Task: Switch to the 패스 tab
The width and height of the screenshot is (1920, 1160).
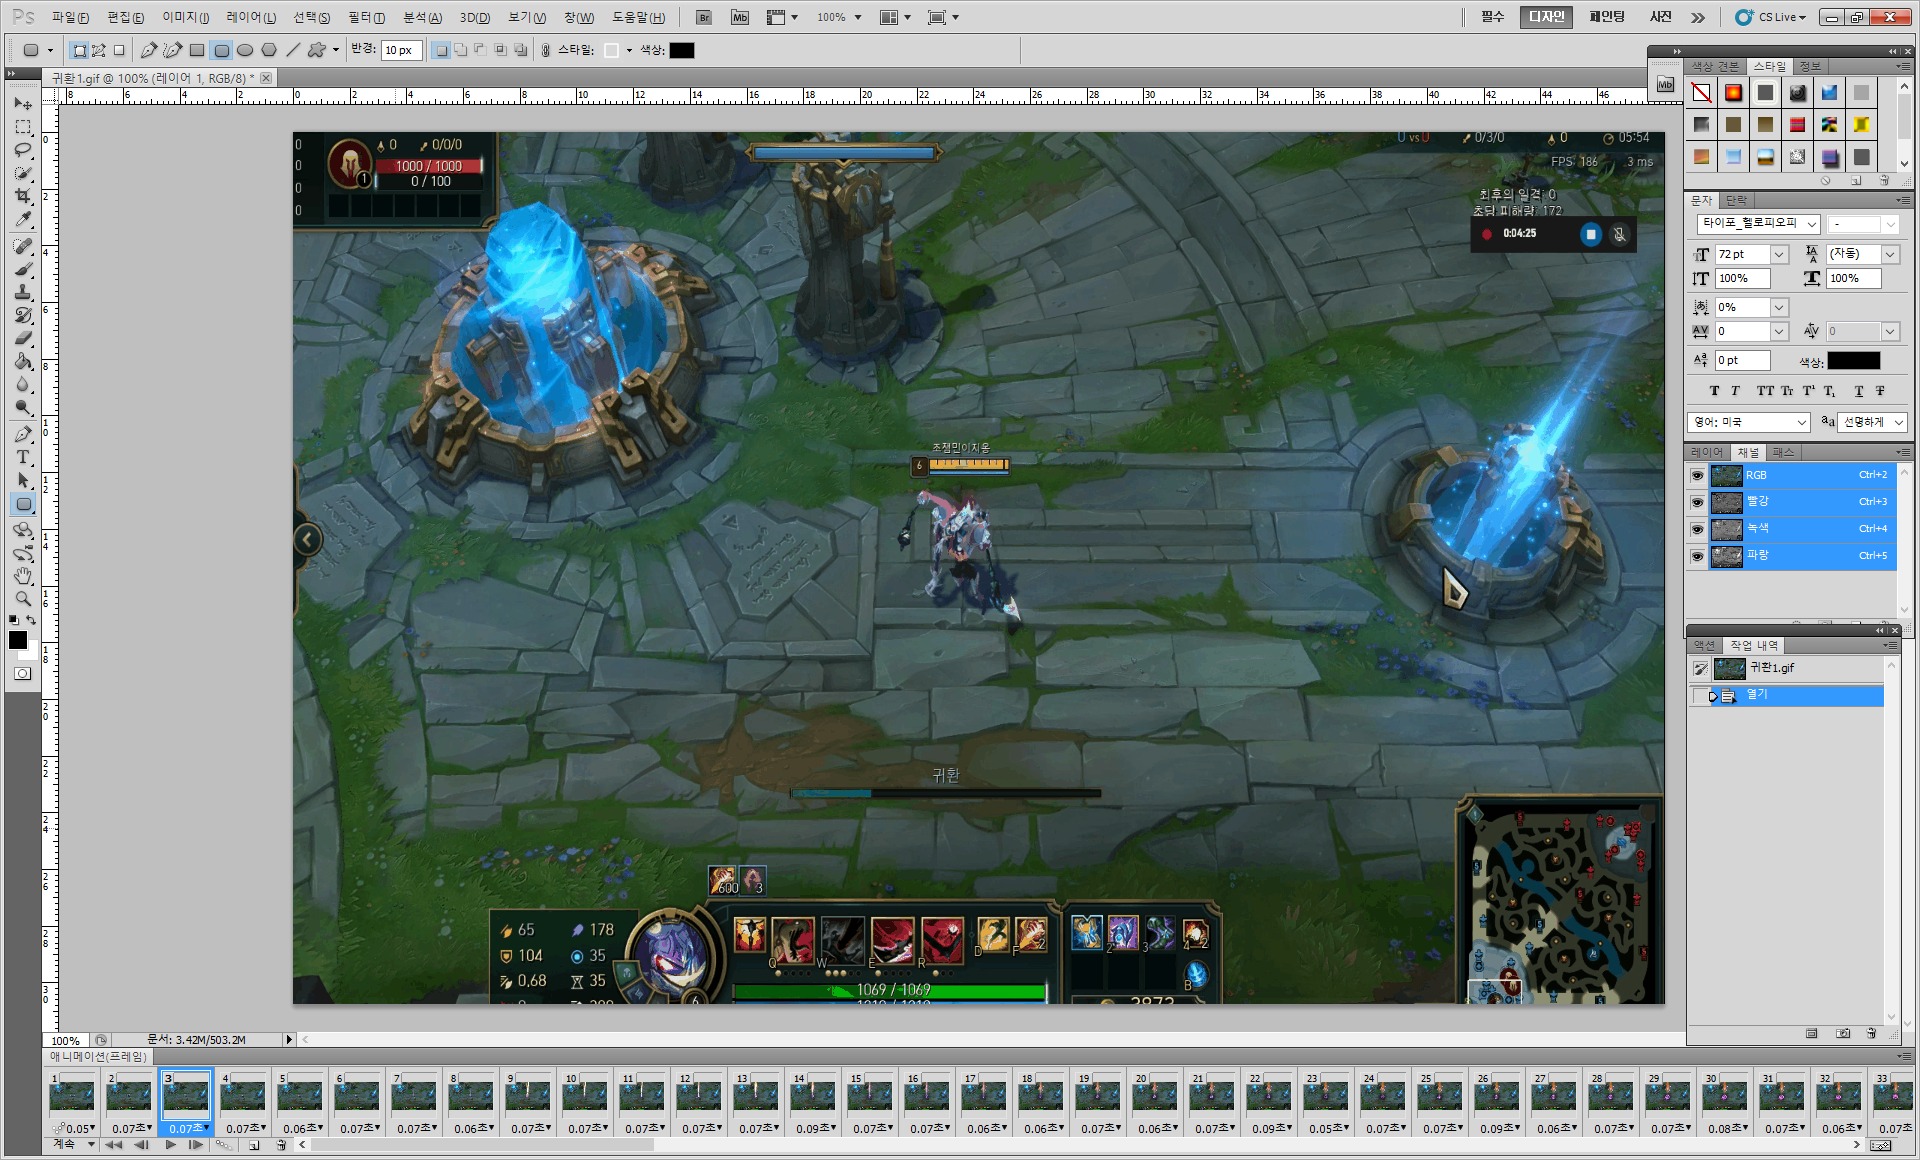Action: point(1783,453)
